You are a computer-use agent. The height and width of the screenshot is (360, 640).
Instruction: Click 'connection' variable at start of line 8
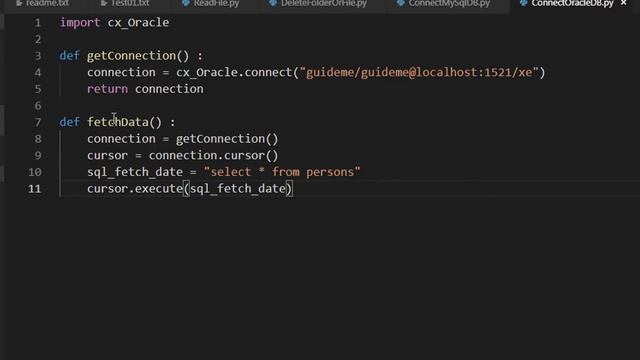(x=121, y=139)
